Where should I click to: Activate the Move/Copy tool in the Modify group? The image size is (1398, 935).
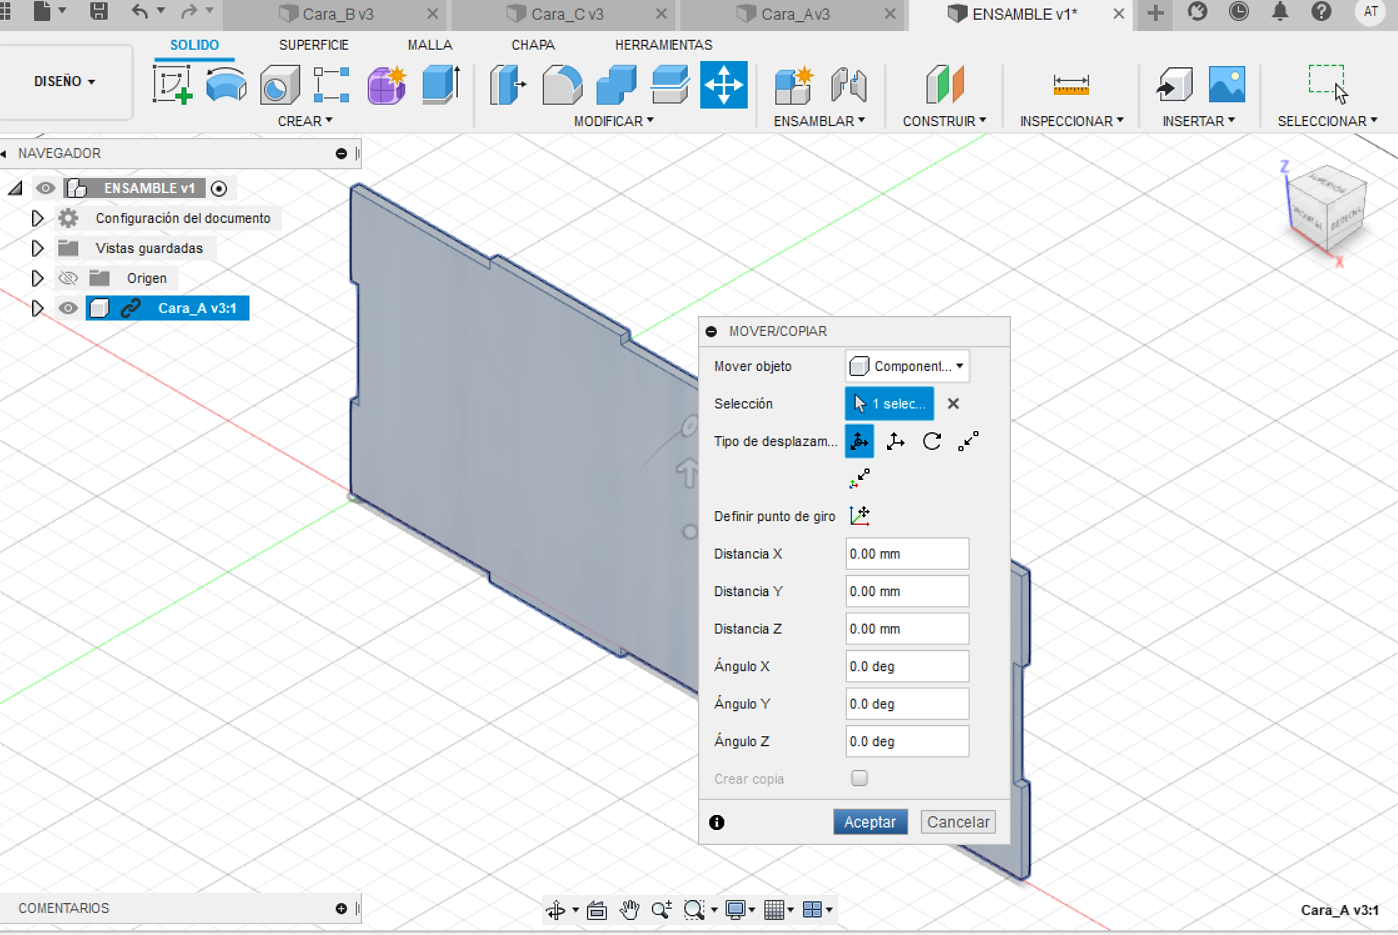(723, 85)
